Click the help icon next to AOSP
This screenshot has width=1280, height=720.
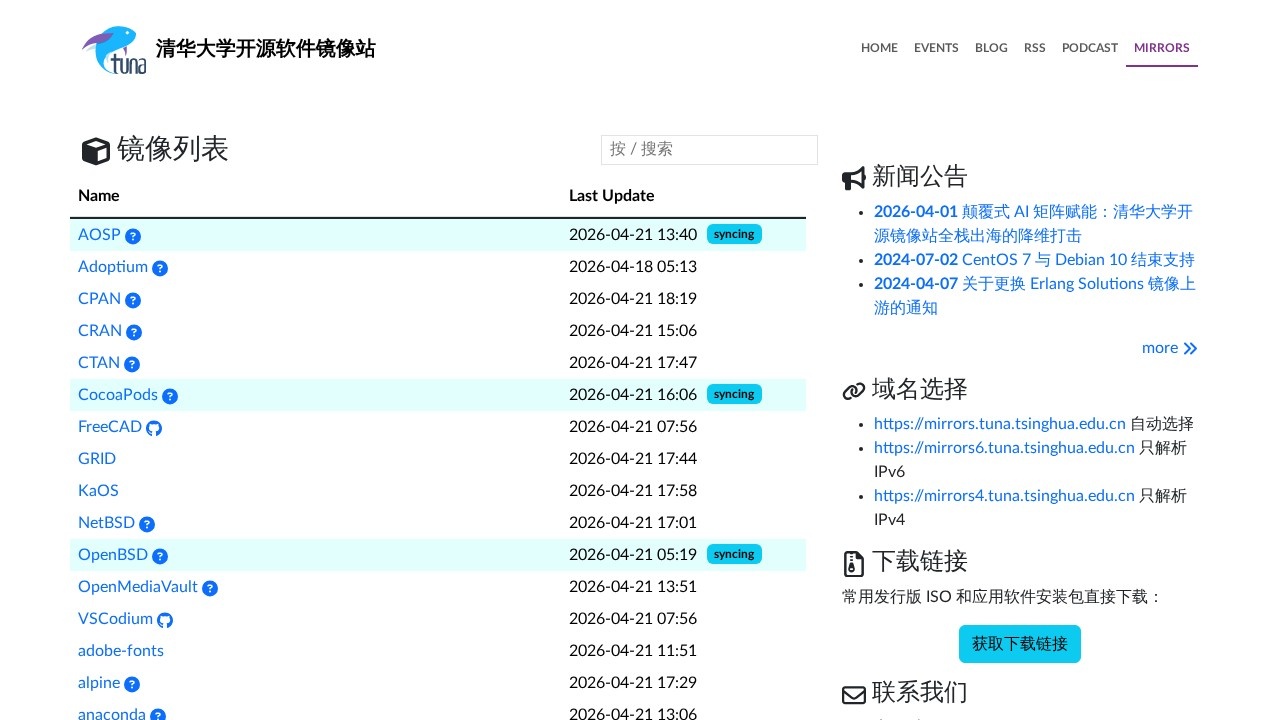click(133, 236)
